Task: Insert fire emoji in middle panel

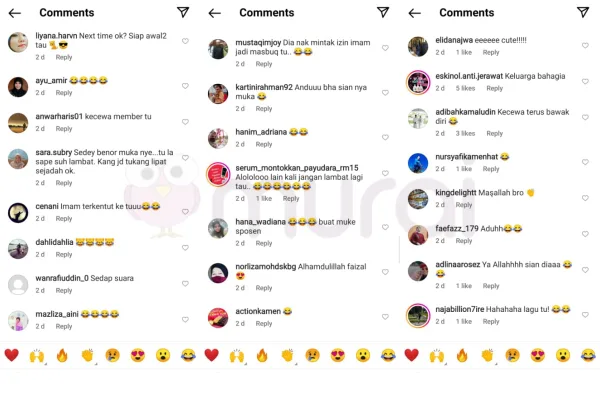Action: [262, 355]
